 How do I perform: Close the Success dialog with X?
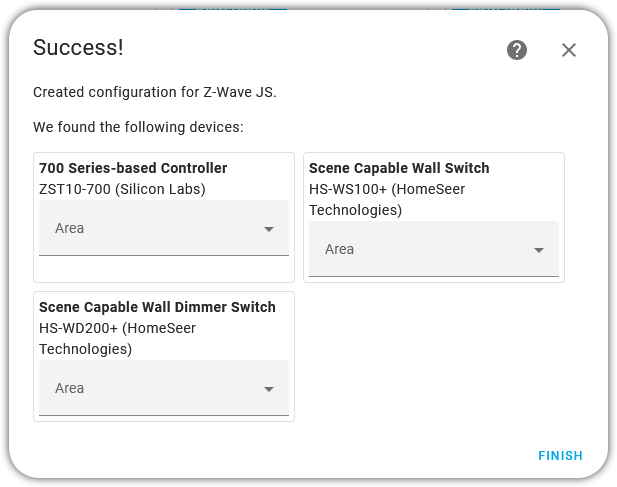[569, 50]
